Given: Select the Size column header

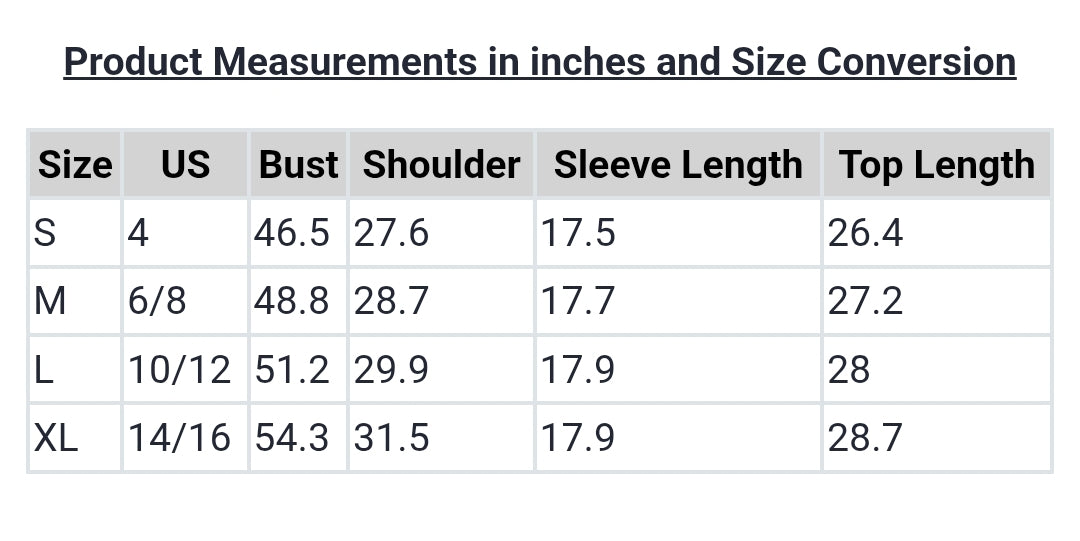Looking at the screenshot, I should [75, 165].
